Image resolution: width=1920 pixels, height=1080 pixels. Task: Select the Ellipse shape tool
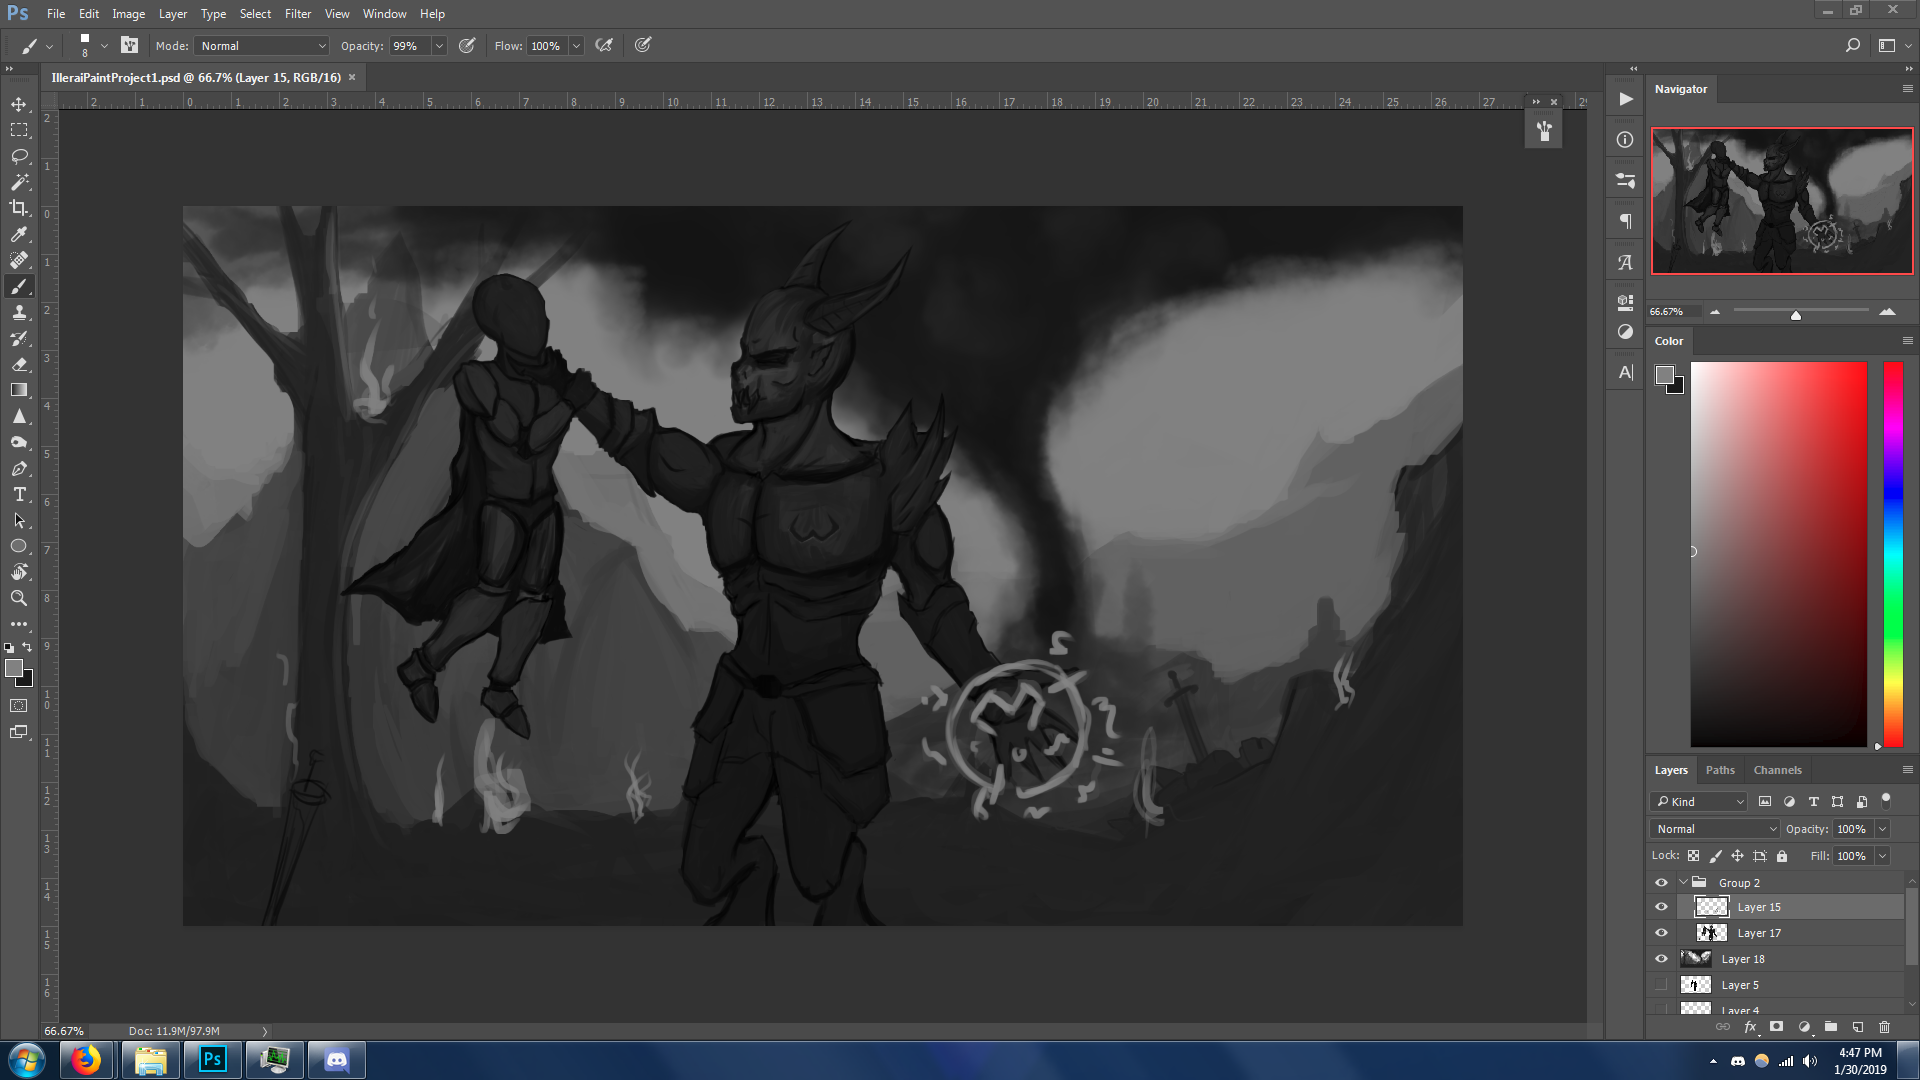tap(19, 546)
